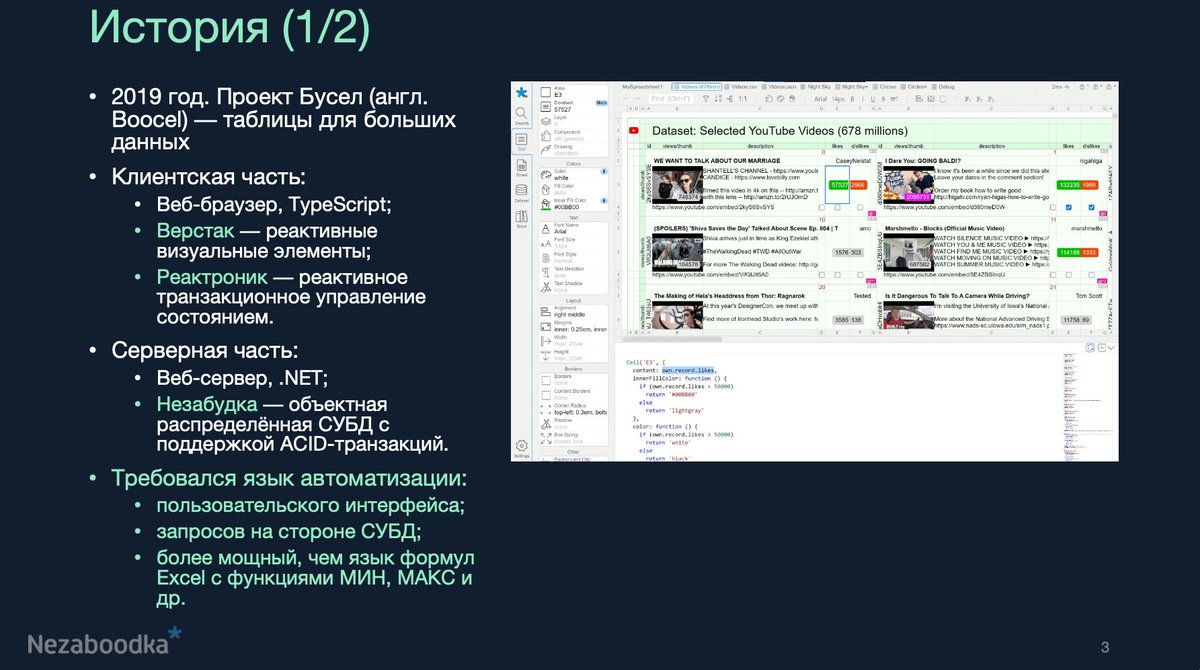Click the Color palette icon
1200x670 pixels.
pyautogui.click(x=546, y=175)
